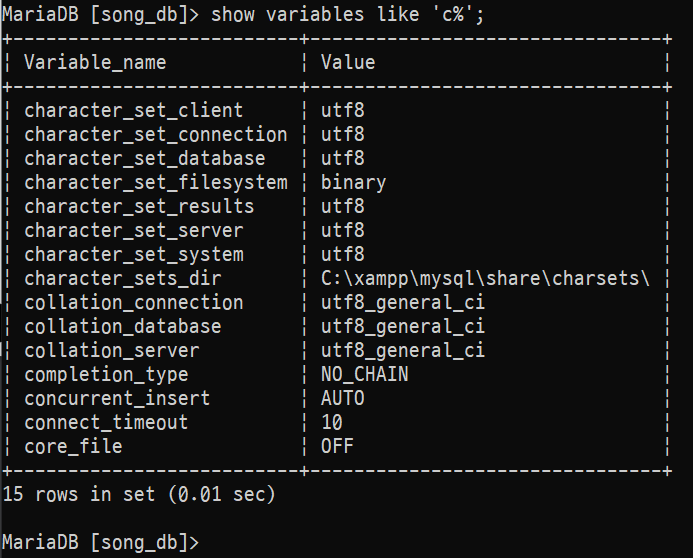Click the character_set_connection row label

click(155, 134)
